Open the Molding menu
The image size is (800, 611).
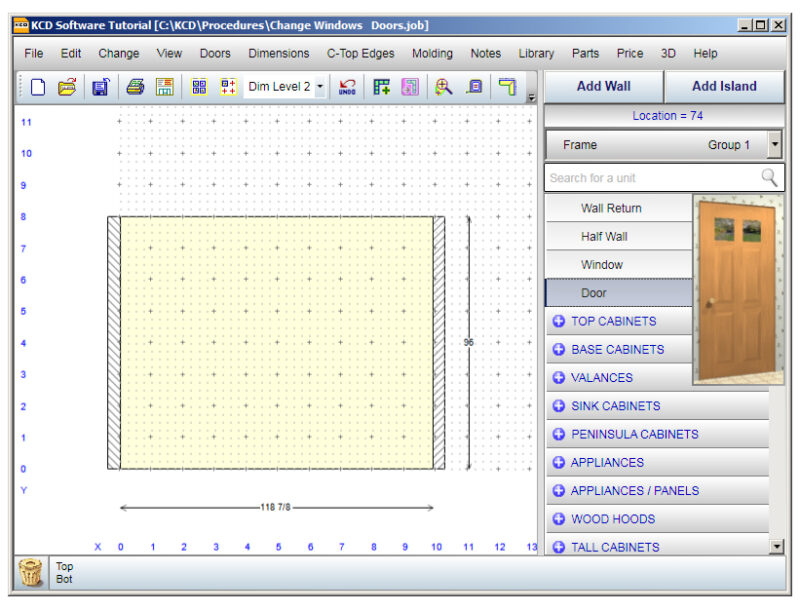point(432,53)
